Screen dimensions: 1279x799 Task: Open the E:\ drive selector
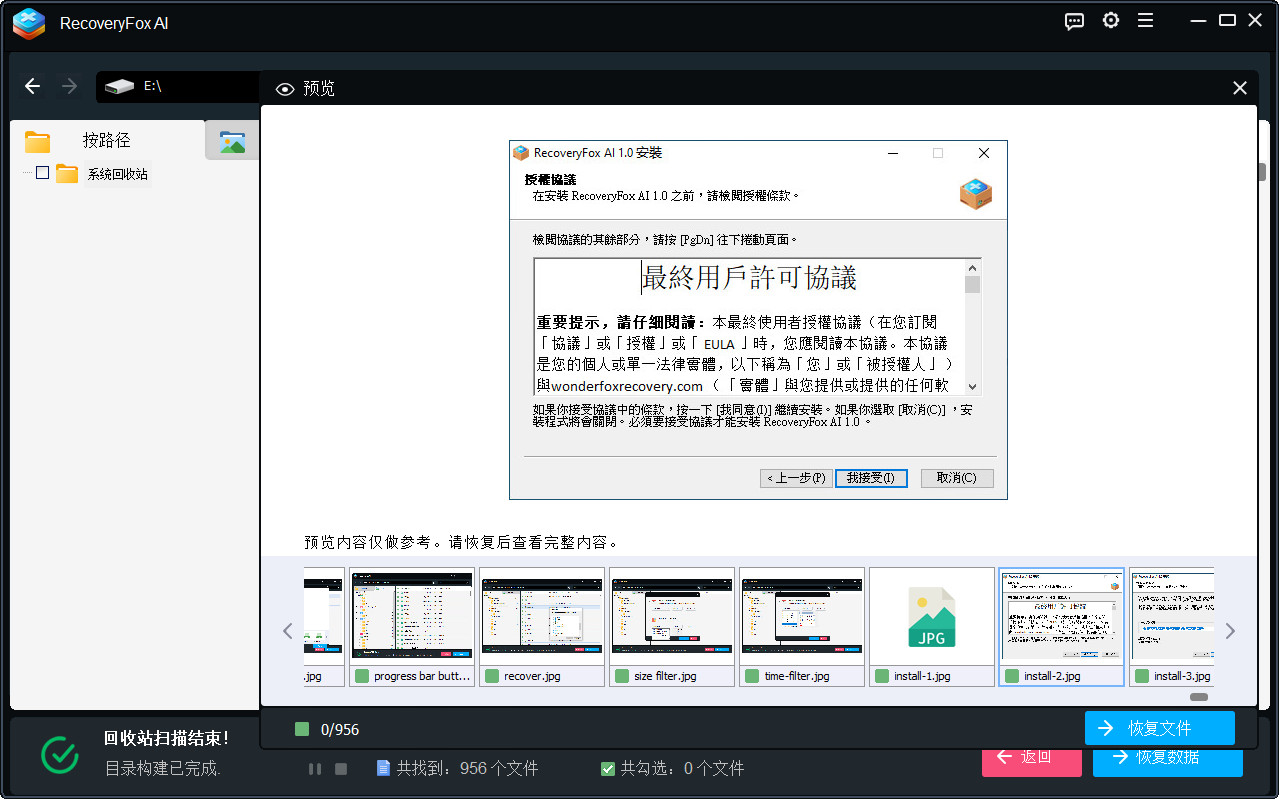click(x=177, y=87)
